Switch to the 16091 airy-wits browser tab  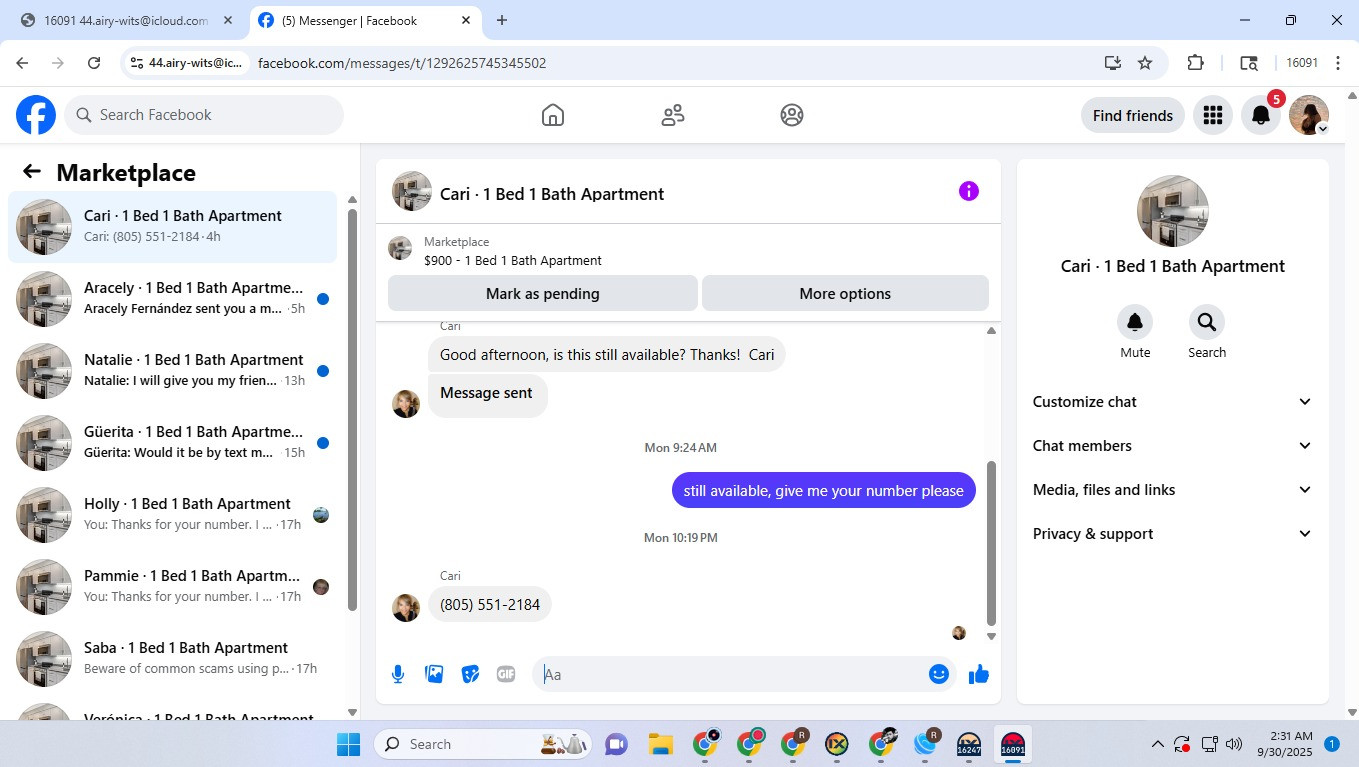(x=126, y=20)
